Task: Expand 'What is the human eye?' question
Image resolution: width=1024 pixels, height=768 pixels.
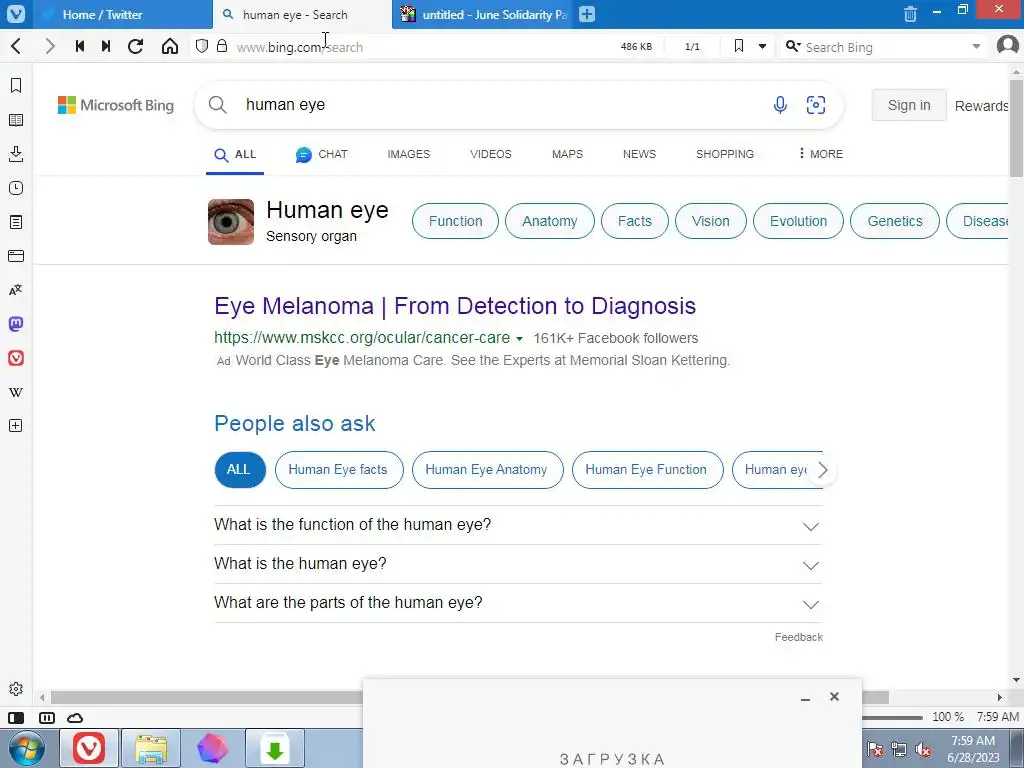Action: tap(518, 564)
